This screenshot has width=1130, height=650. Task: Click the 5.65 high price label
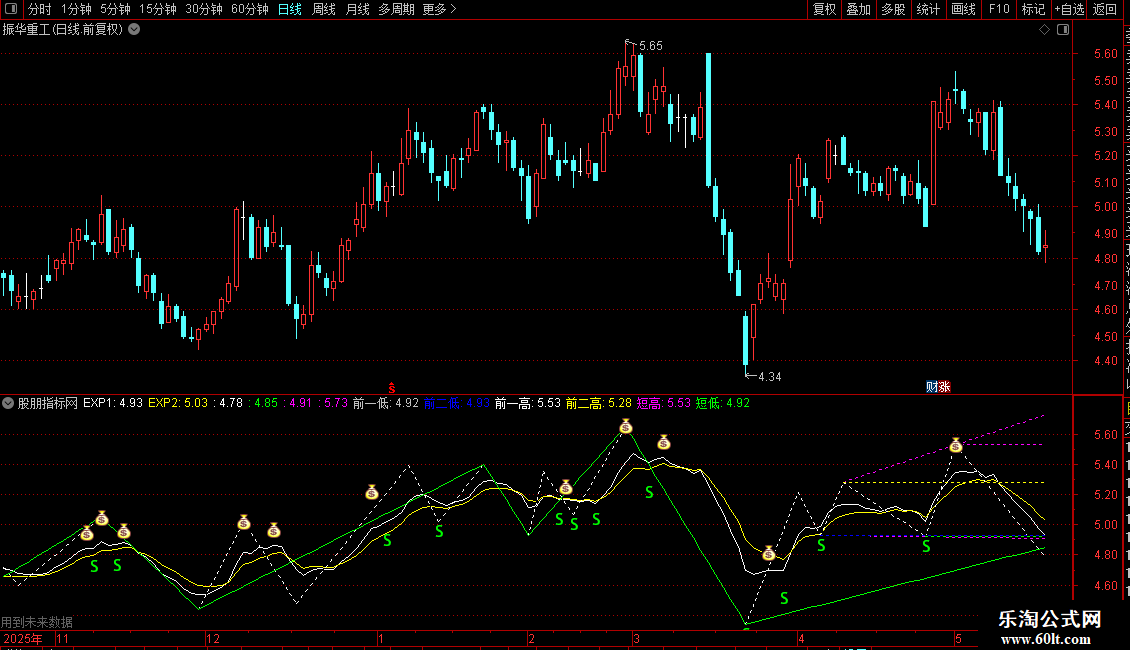click(651, 46)
